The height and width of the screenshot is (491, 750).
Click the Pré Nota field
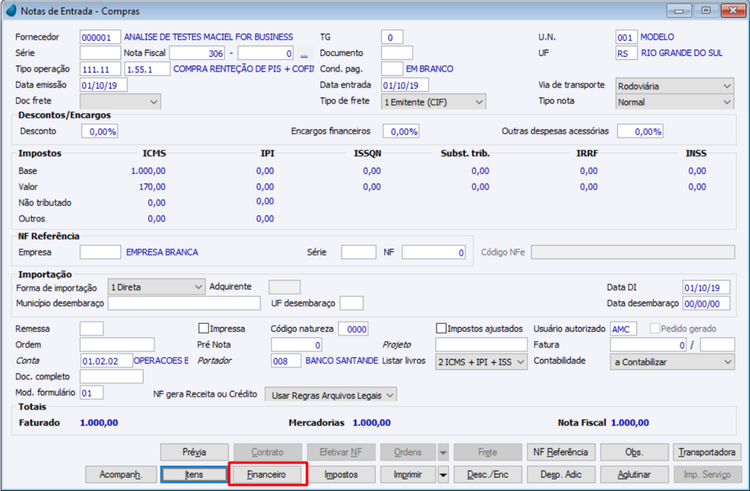point(297,345)
